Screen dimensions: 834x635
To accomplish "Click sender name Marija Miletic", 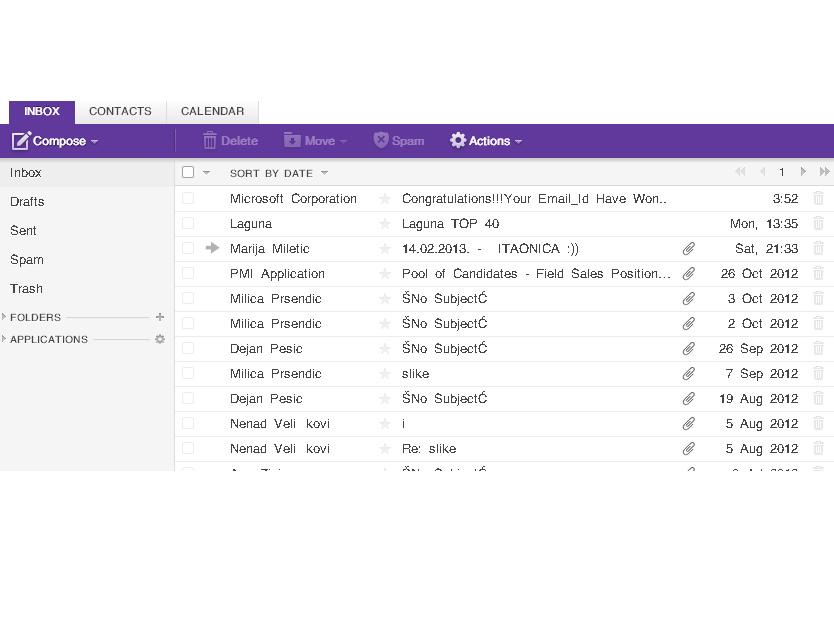I will coord(269,249).
